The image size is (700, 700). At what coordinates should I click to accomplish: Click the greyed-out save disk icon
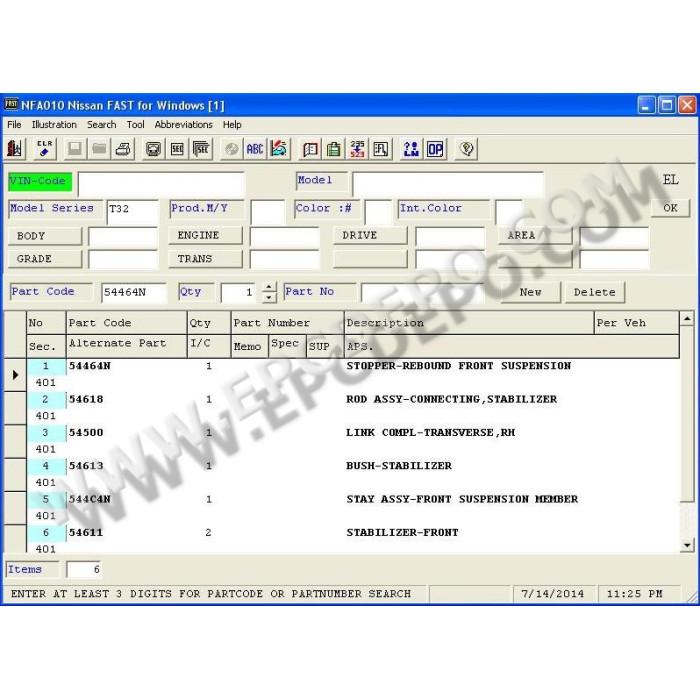75,149
